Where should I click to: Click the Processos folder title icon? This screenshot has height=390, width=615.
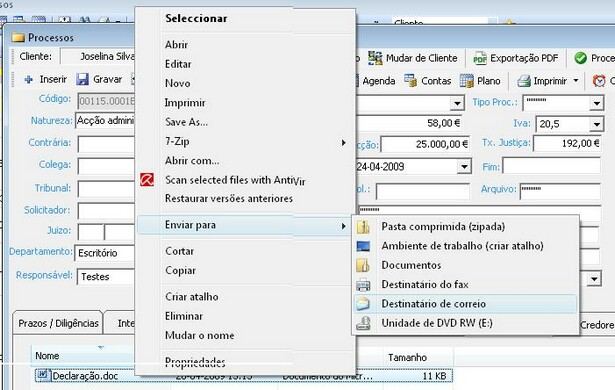click(18, 38)
